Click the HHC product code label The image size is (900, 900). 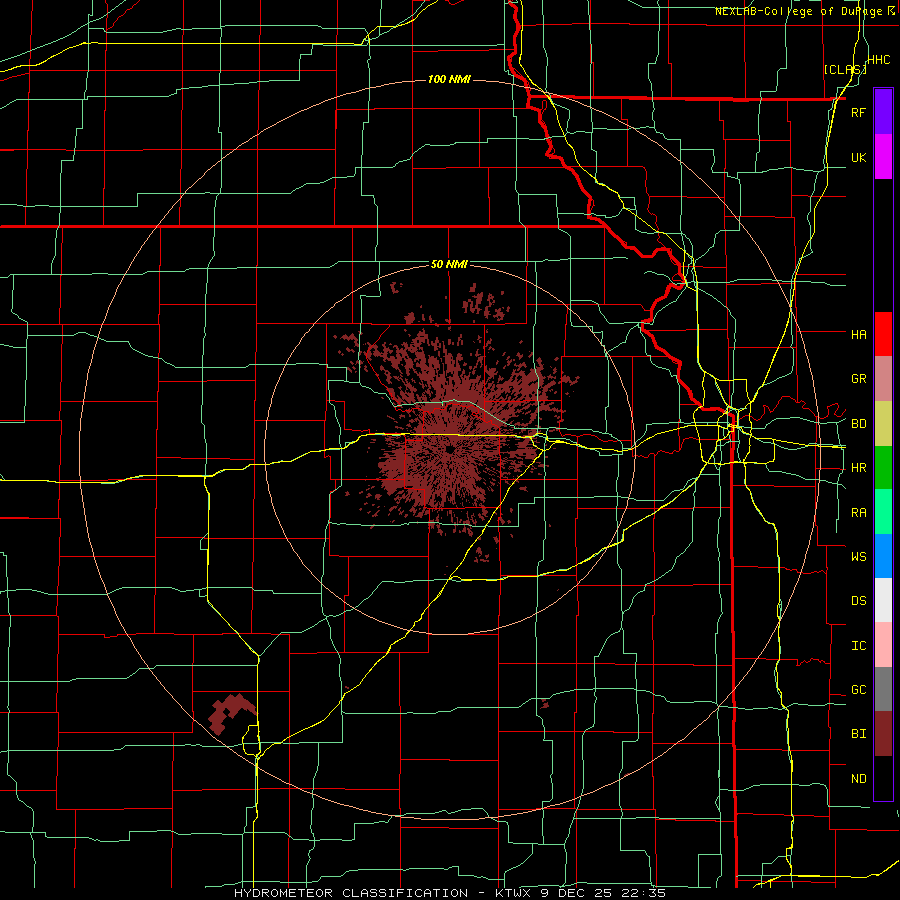click(879, 60)
